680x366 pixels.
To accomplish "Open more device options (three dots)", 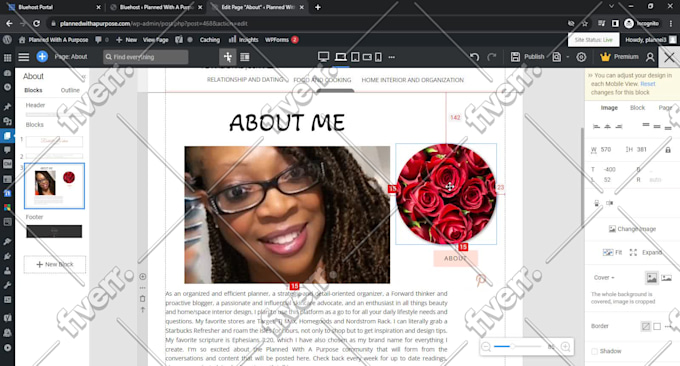I will 392,57.
